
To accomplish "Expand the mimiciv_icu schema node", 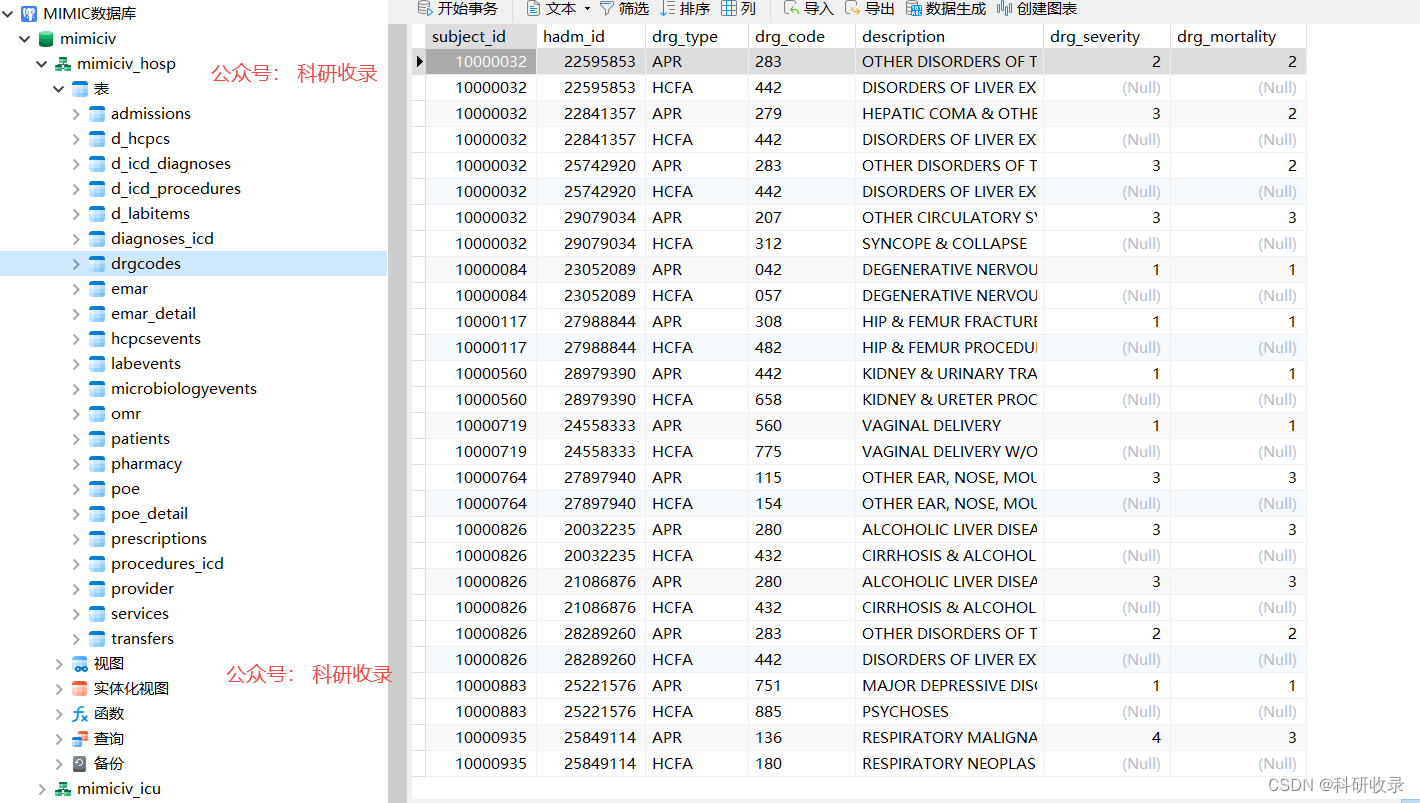I will [x=42, y=789].
